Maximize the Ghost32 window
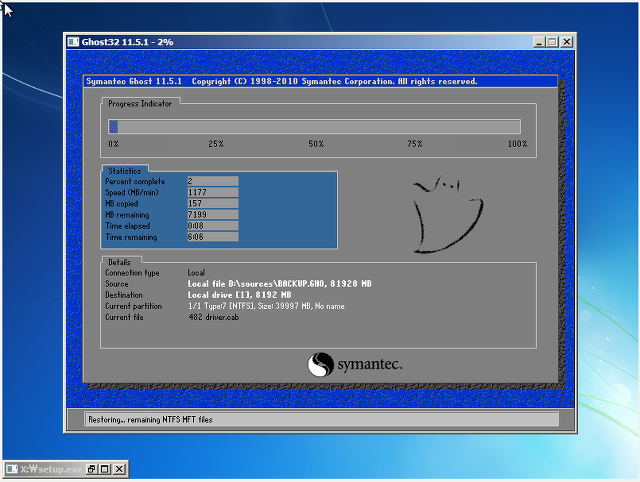This screenshot has width=640, height=482. pos(553,42)
